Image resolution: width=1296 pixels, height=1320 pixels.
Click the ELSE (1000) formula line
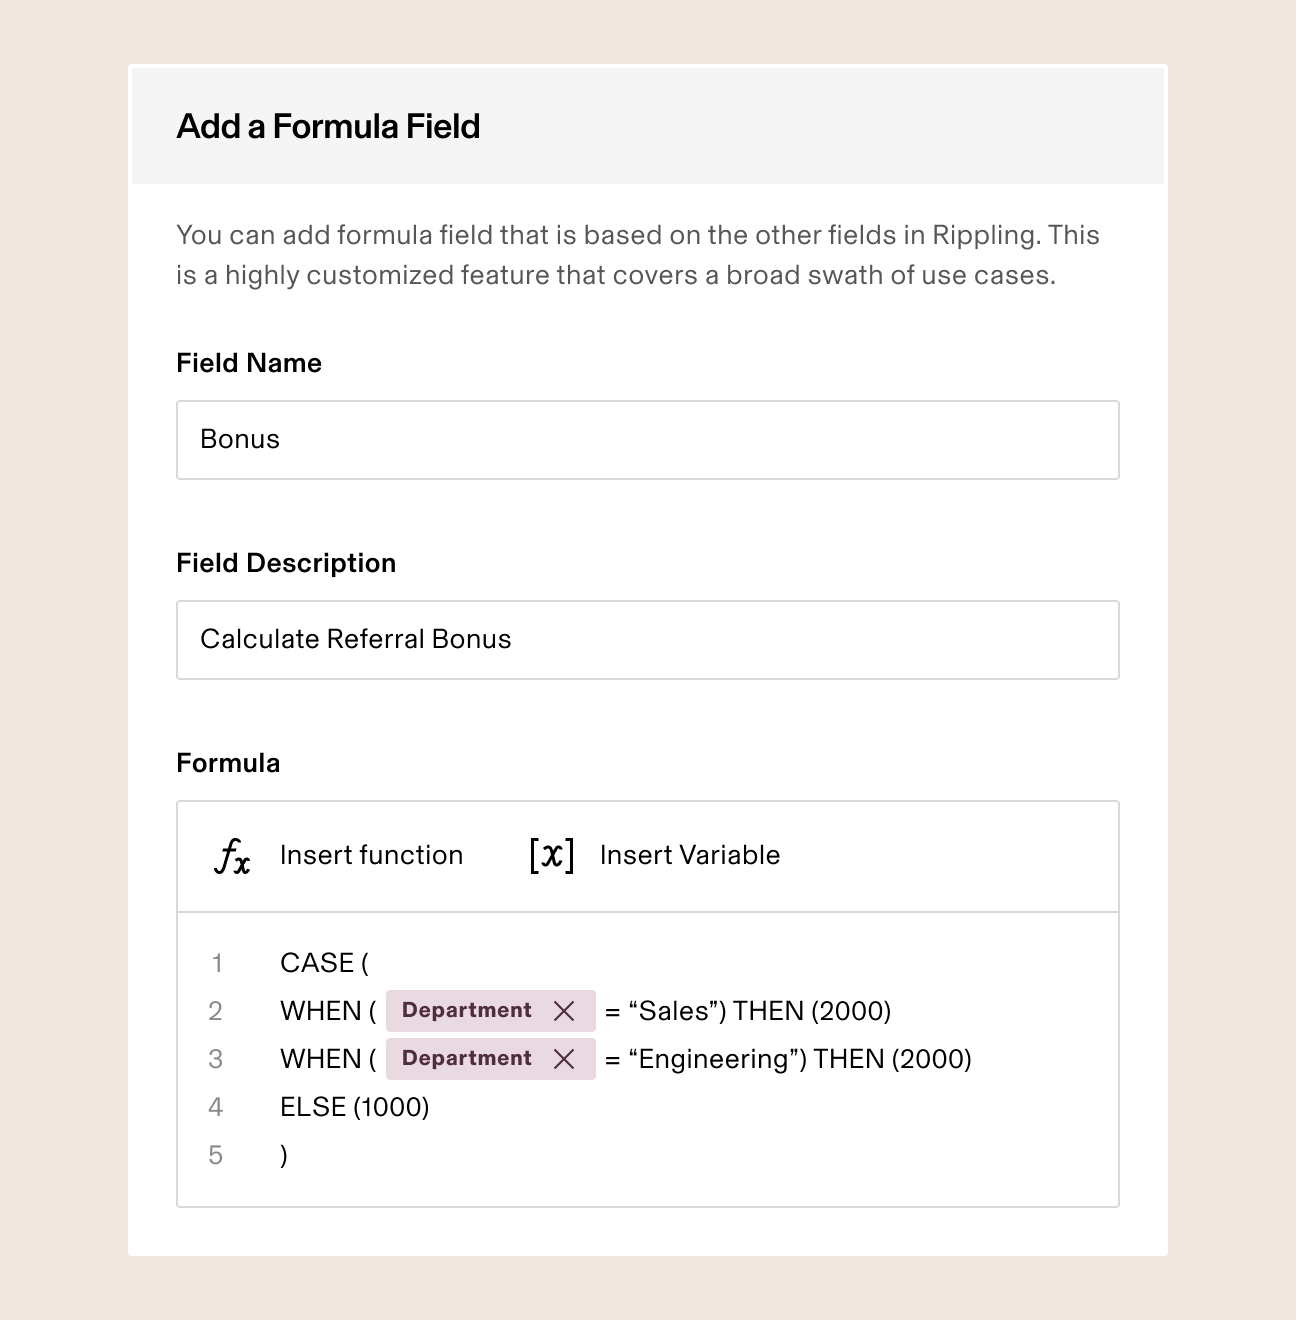tap(354, 1107)
